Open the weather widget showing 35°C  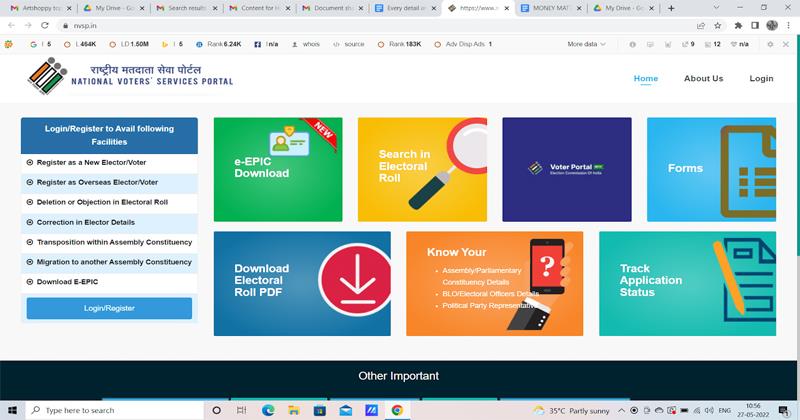point(571,410)
